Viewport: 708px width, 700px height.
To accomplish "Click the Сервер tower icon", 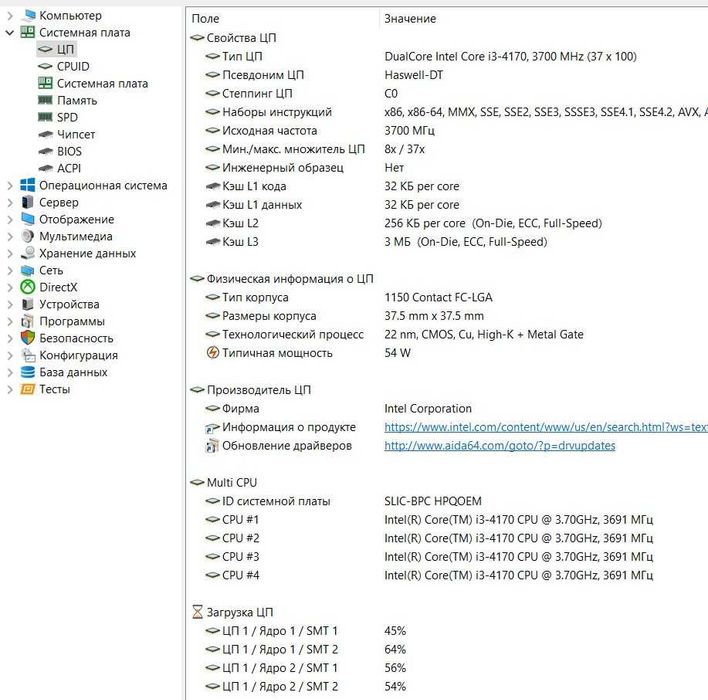I will [28, 202].
